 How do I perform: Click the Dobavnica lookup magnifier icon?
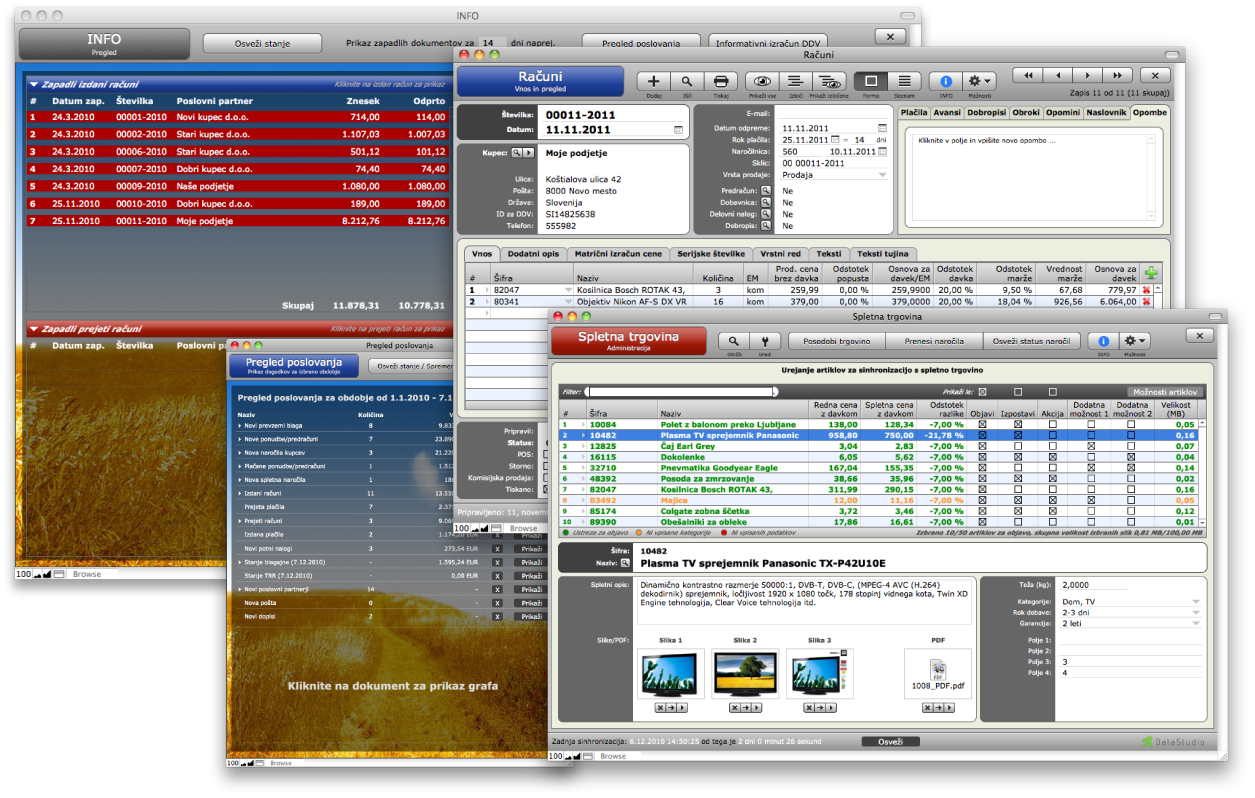(765, 201)
